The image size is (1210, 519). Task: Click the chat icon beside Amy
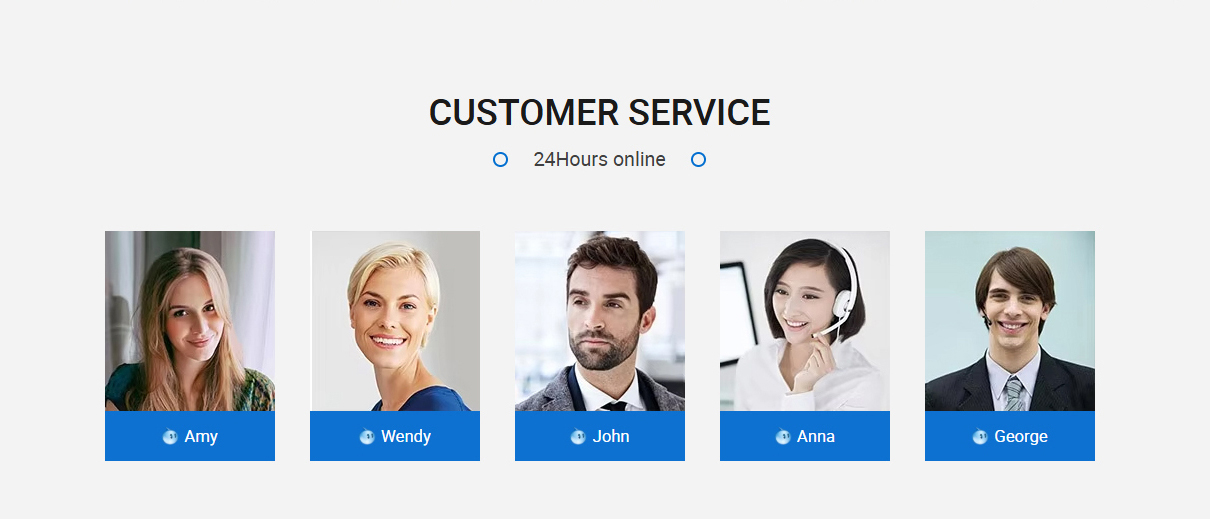(x=170, y=437)
